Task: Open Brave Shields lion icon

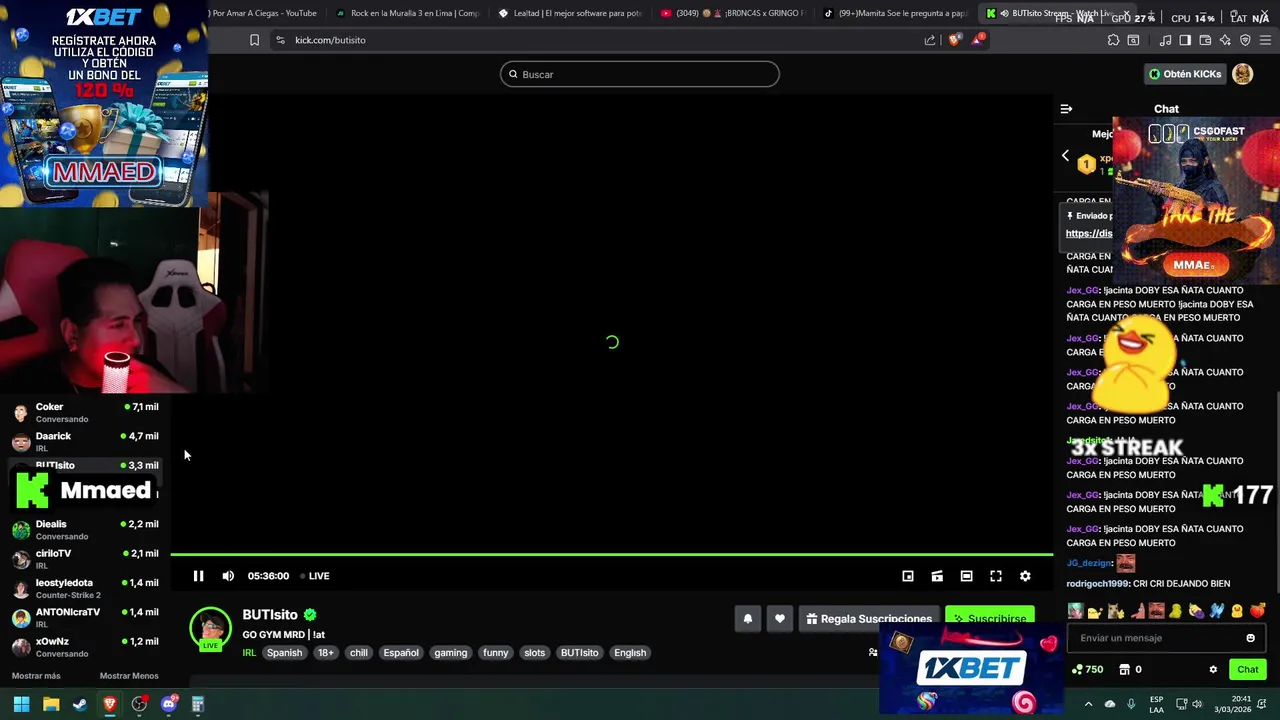Action: tap(954, 40)
